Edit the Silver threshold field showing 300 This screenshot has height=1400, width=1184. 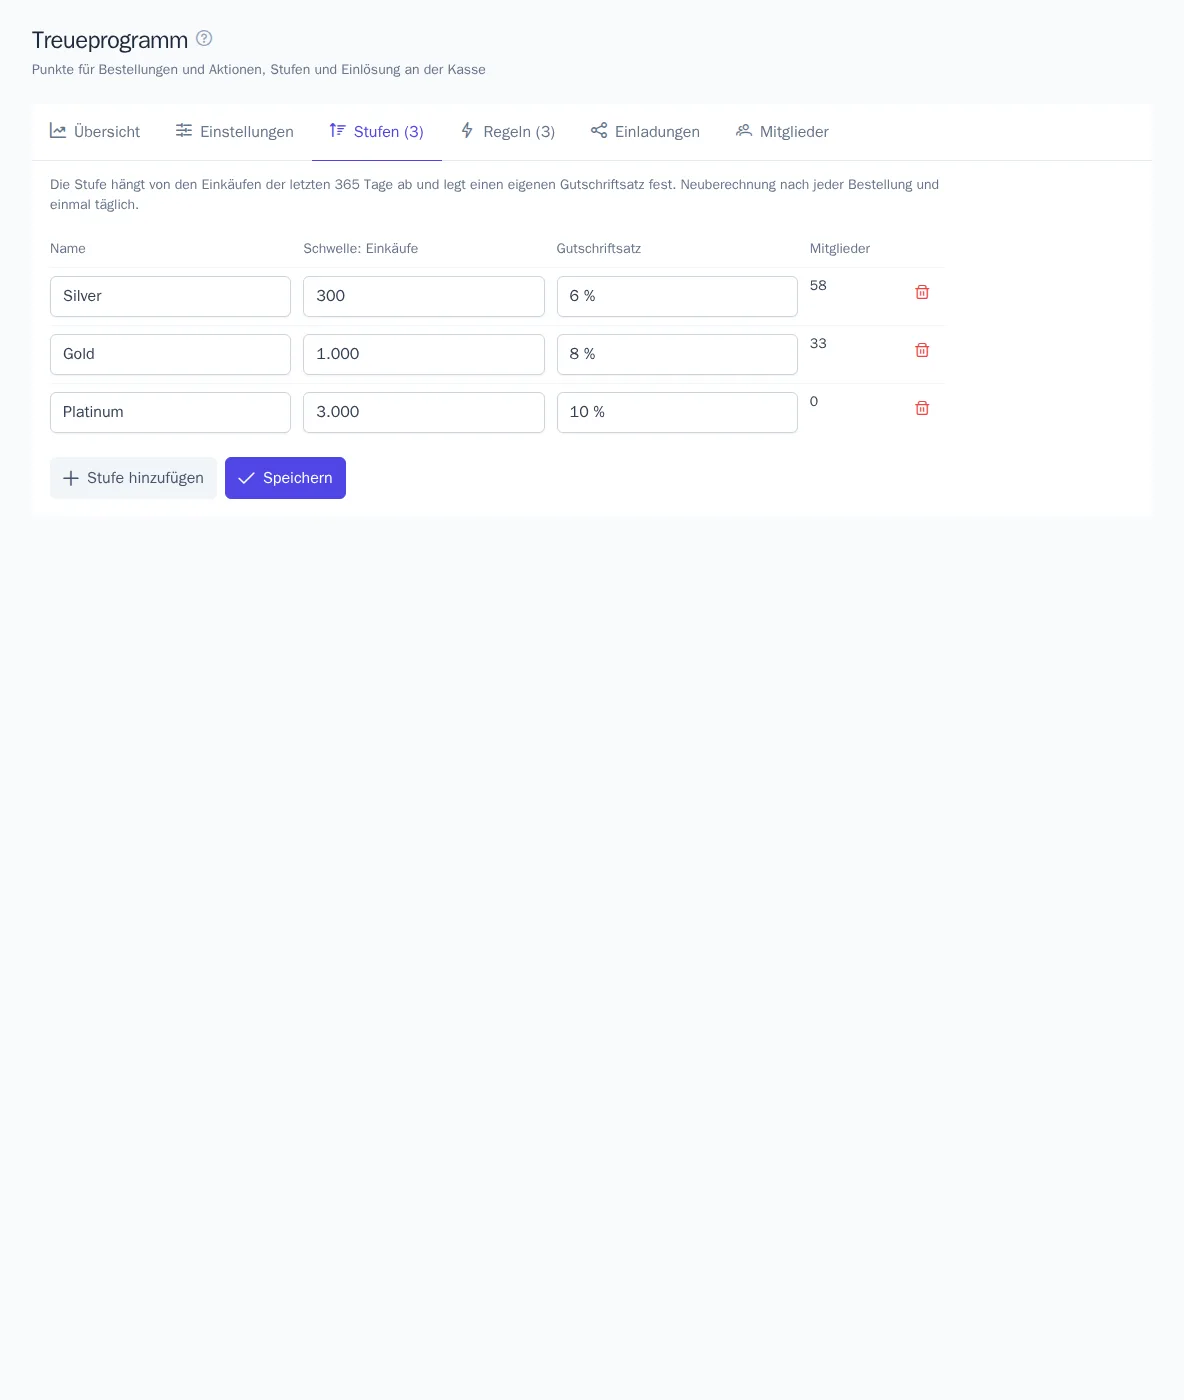pos(424,296)
